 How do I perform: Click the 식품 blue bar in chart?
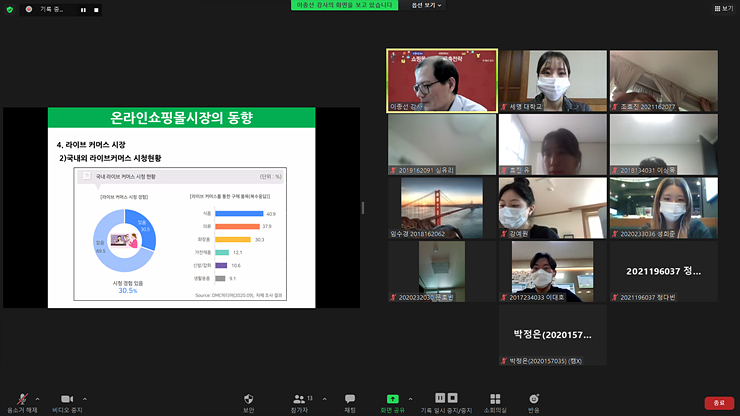click(239, 213)
